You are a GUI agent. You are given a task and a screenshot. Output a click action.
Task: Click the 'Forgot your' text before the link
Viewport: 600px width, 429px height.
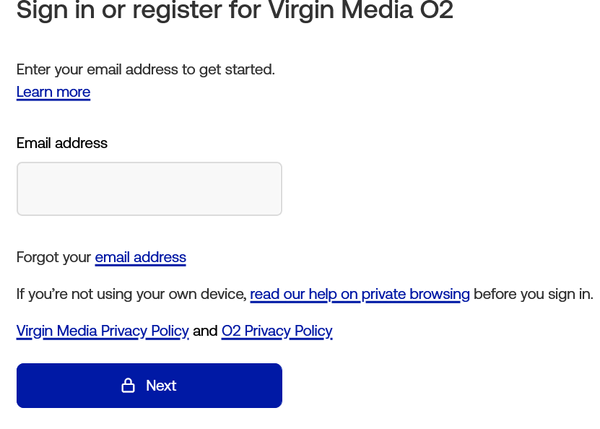[x=54, y=257]
